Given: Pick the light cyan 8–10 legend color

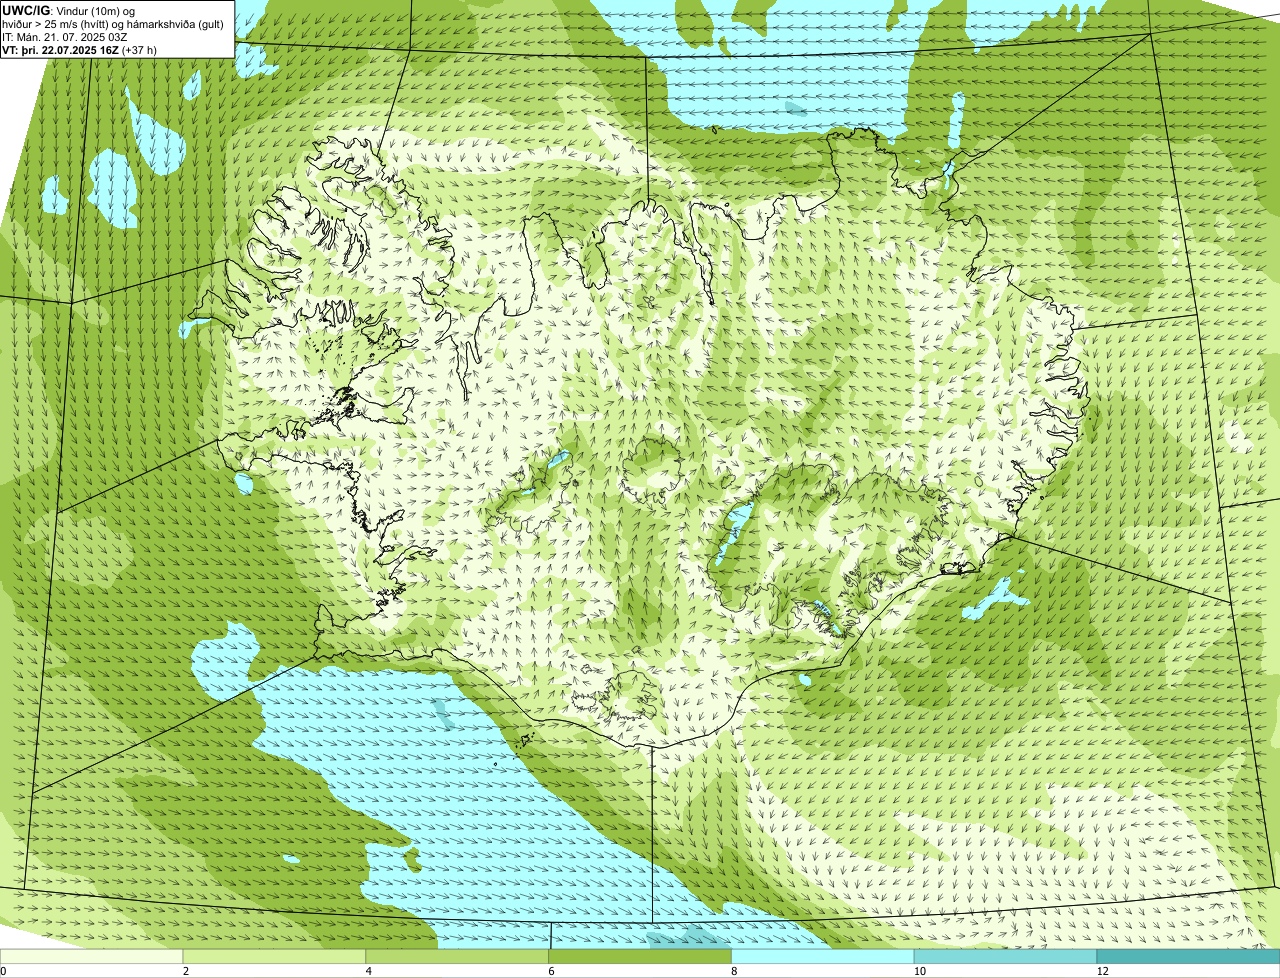Looking at the screenshot, I should pyautogui.click(x=824, y=956).
